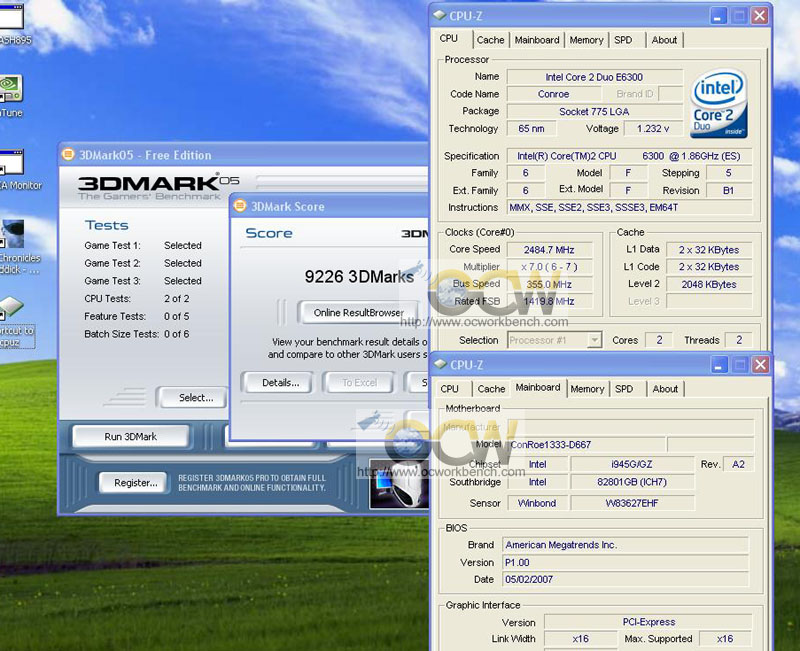Click the Southbridge value 82801GB (ICH7)

pyautogui.click(x=632, y=482)
